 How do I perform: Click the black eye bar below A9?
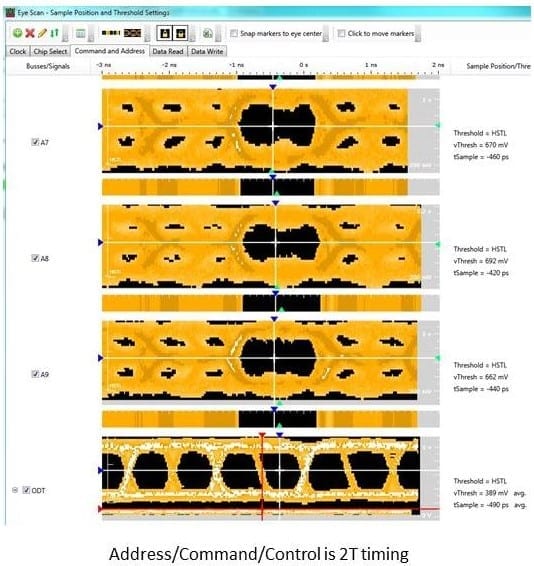(x=277, y=419)
